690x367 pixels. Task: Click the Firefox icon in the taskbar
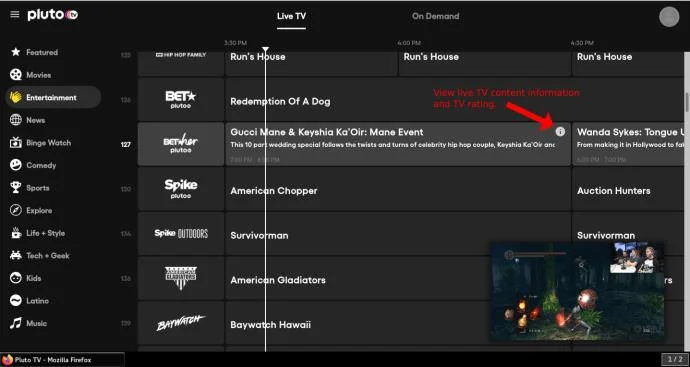7,360
